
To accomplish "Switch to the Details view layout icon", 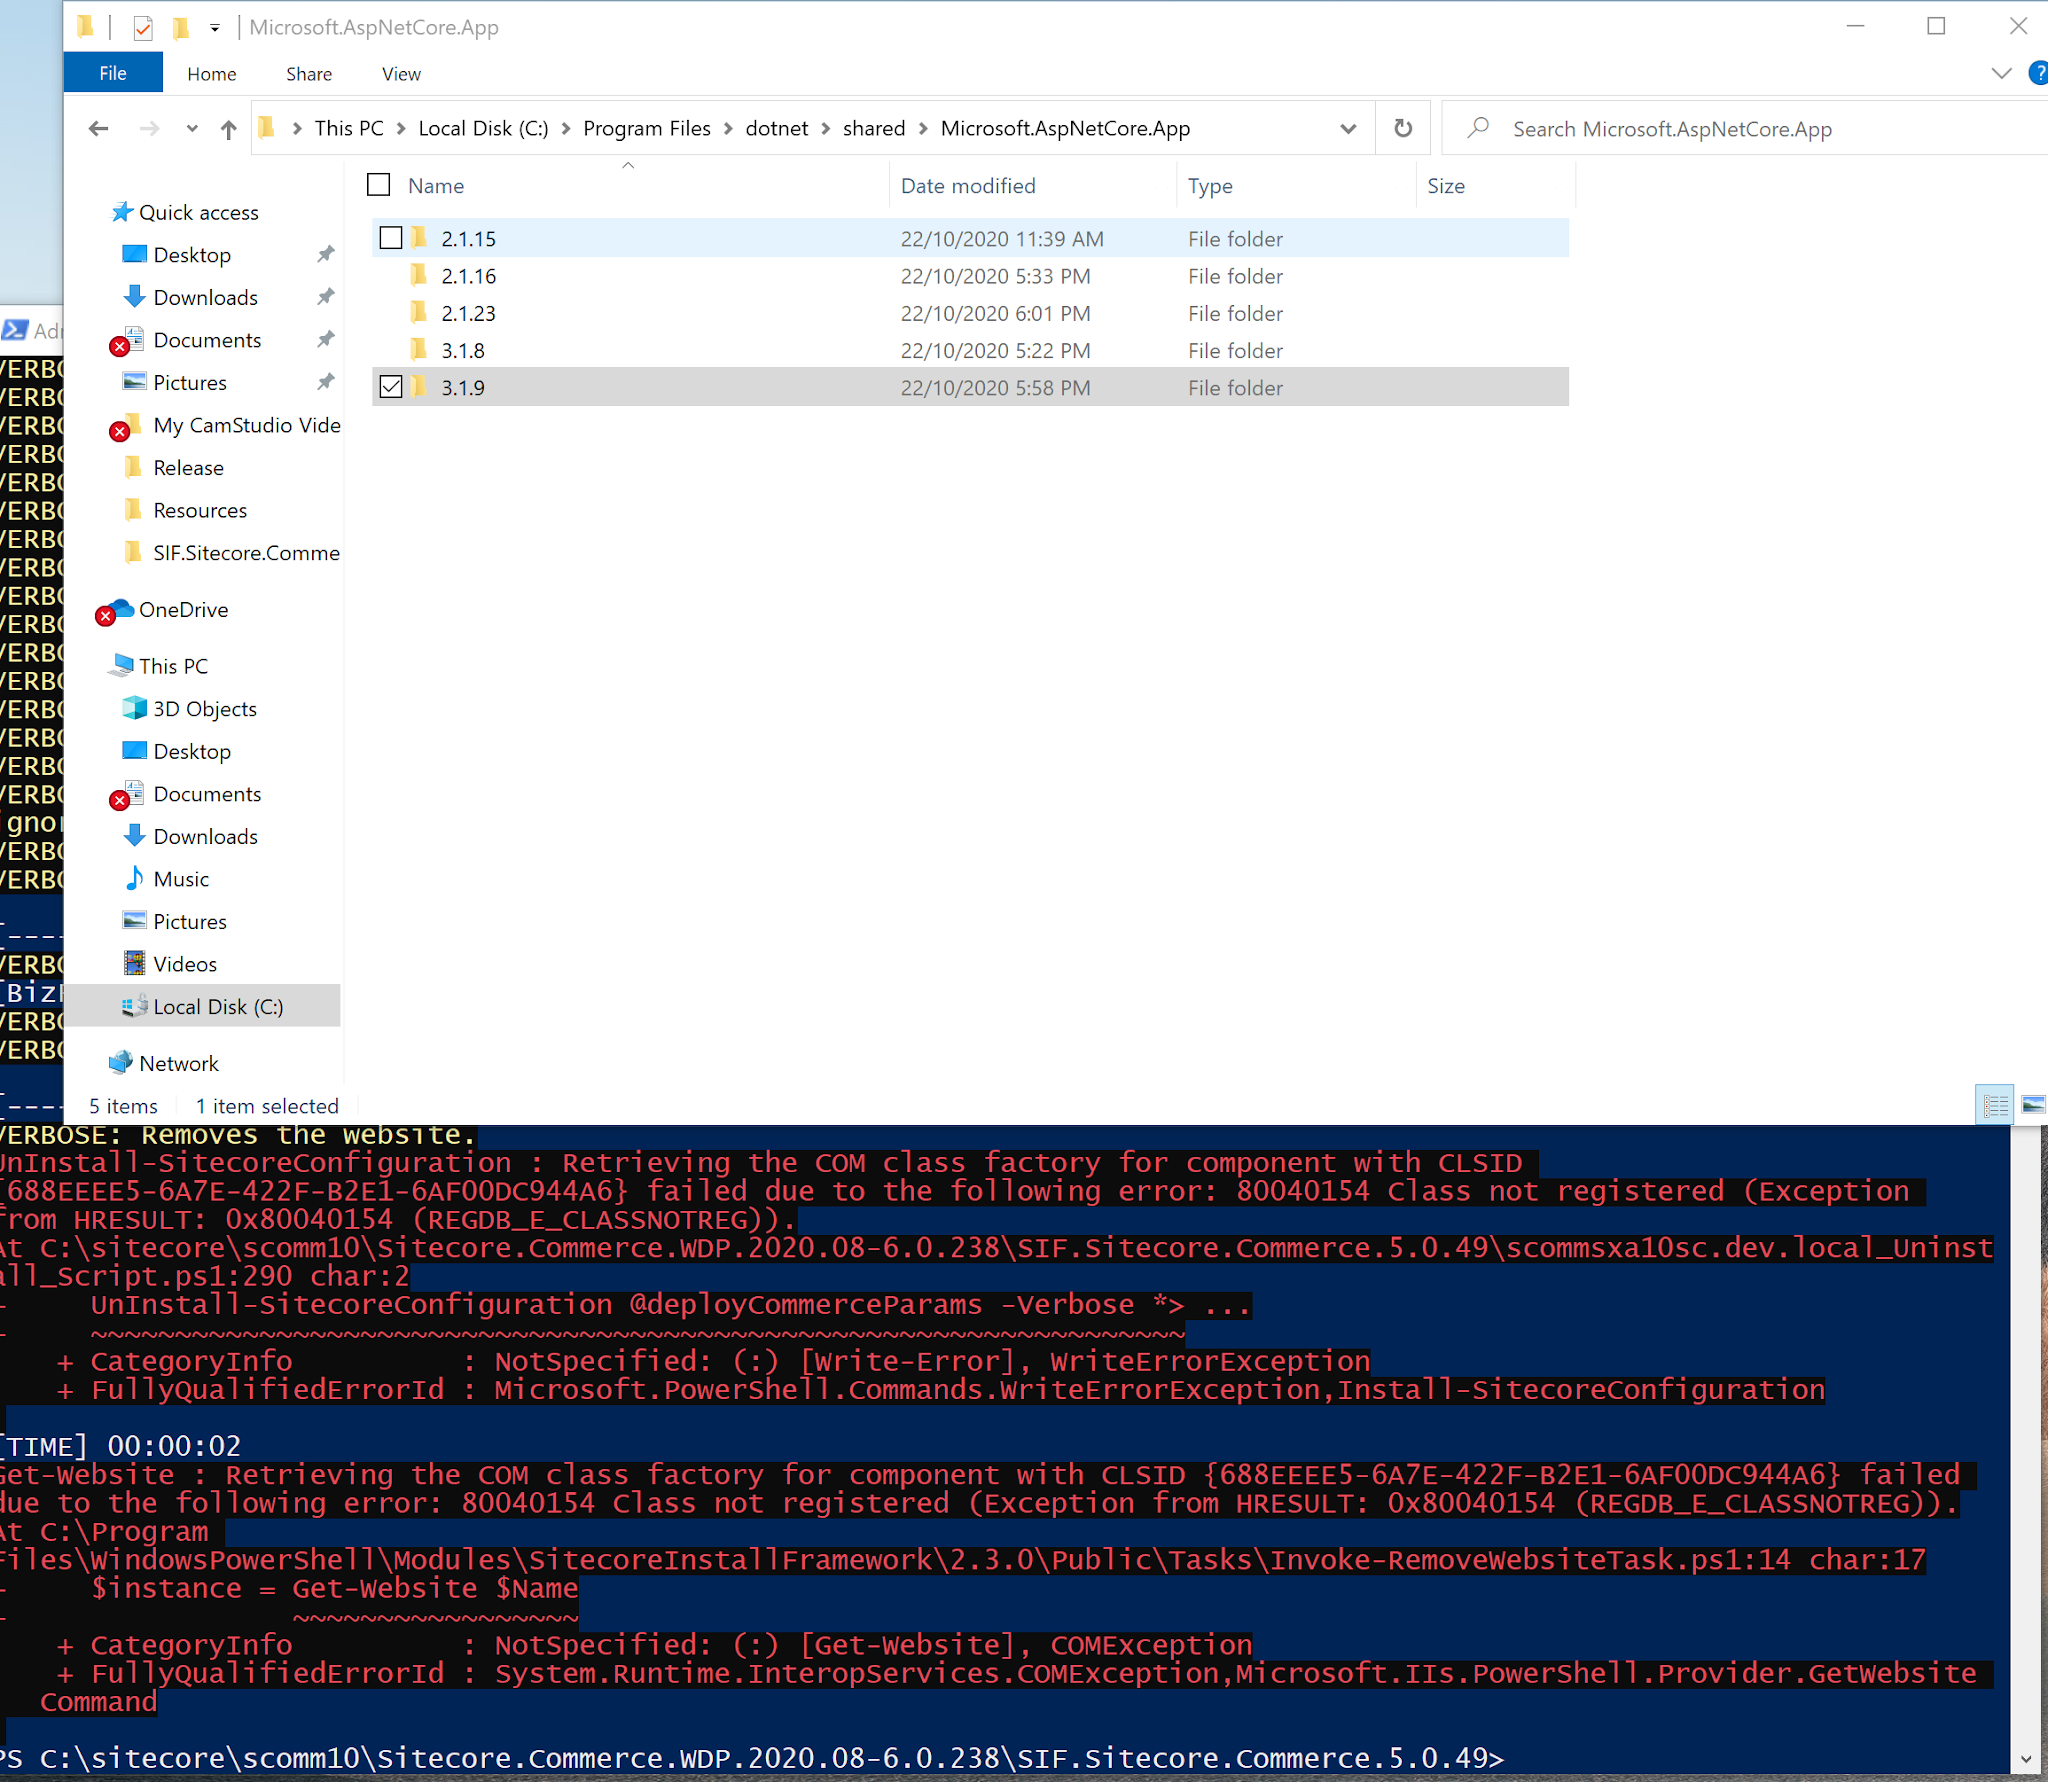I will 1995,1105.
